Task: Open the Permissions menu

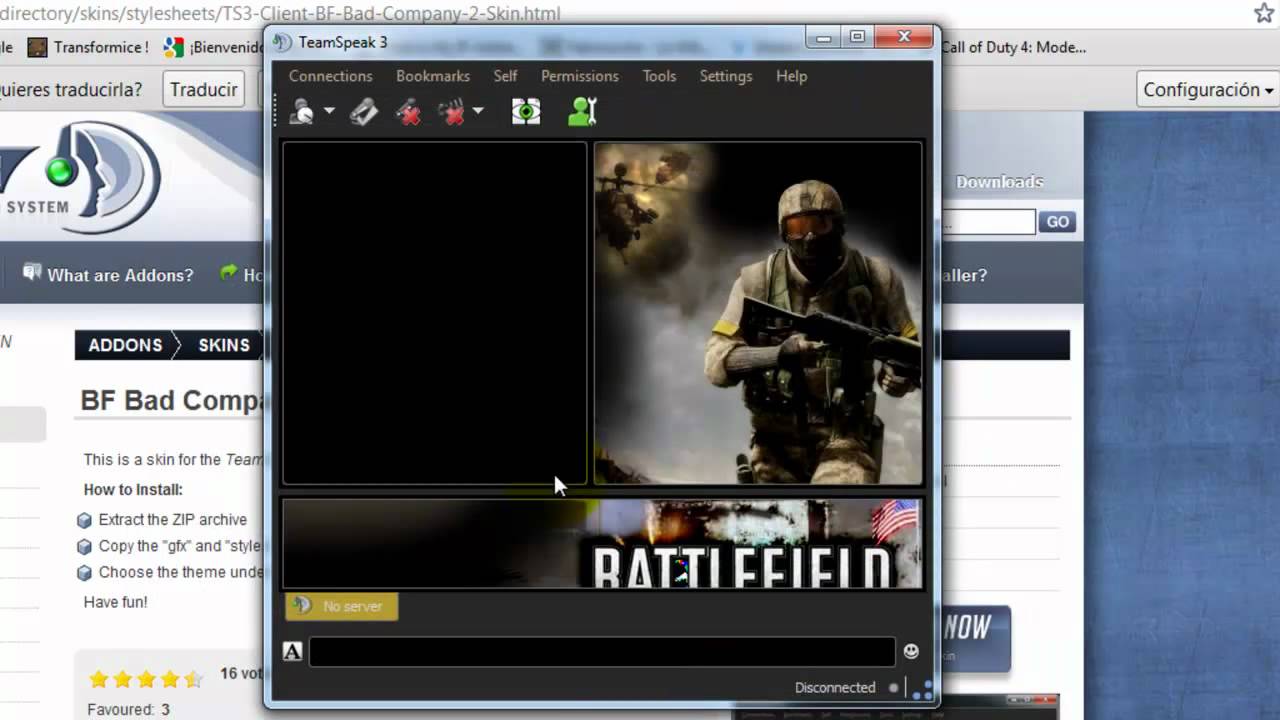Action: [x=580, y=76]
